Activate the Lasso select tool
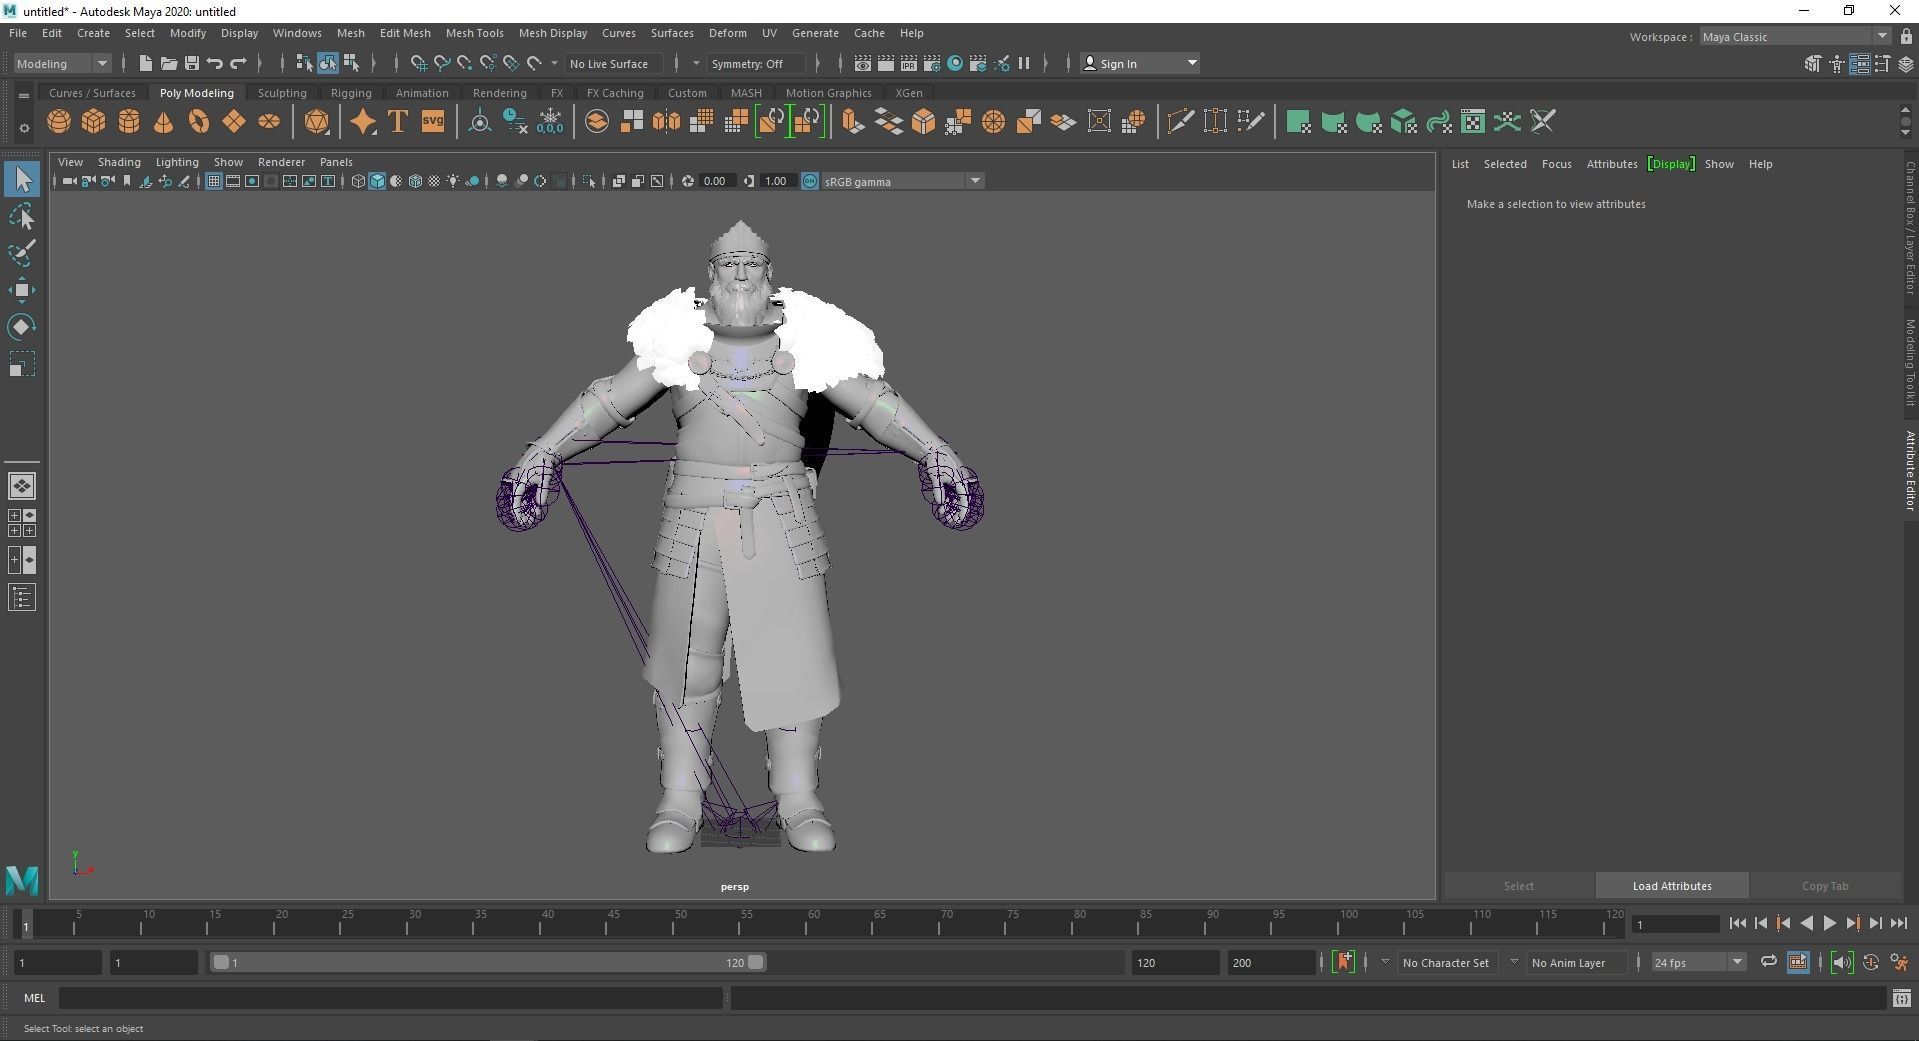The width and height of the screenshot is (1919, 1041). tap(22, 216)
